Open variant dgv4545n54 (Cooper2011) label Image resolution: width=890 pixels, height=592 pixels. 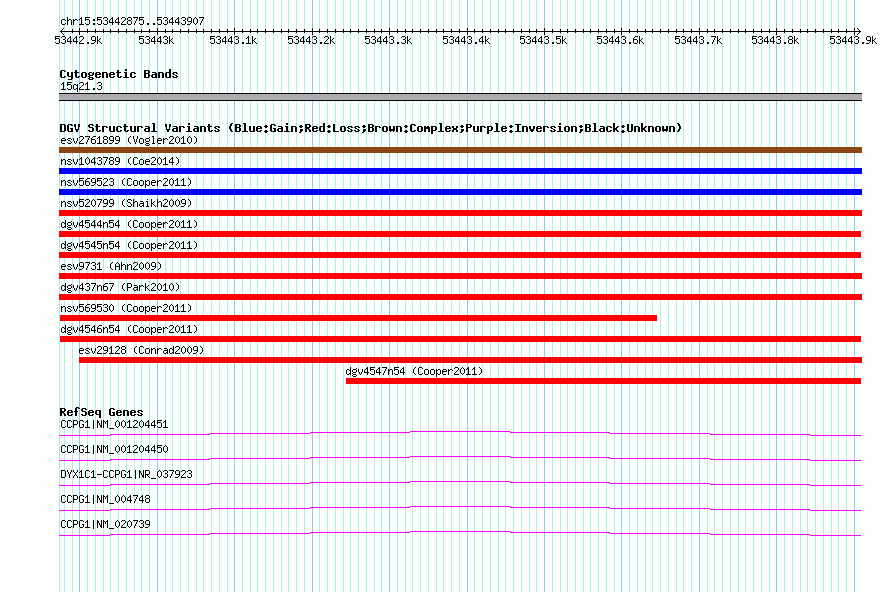click(129, 245)
